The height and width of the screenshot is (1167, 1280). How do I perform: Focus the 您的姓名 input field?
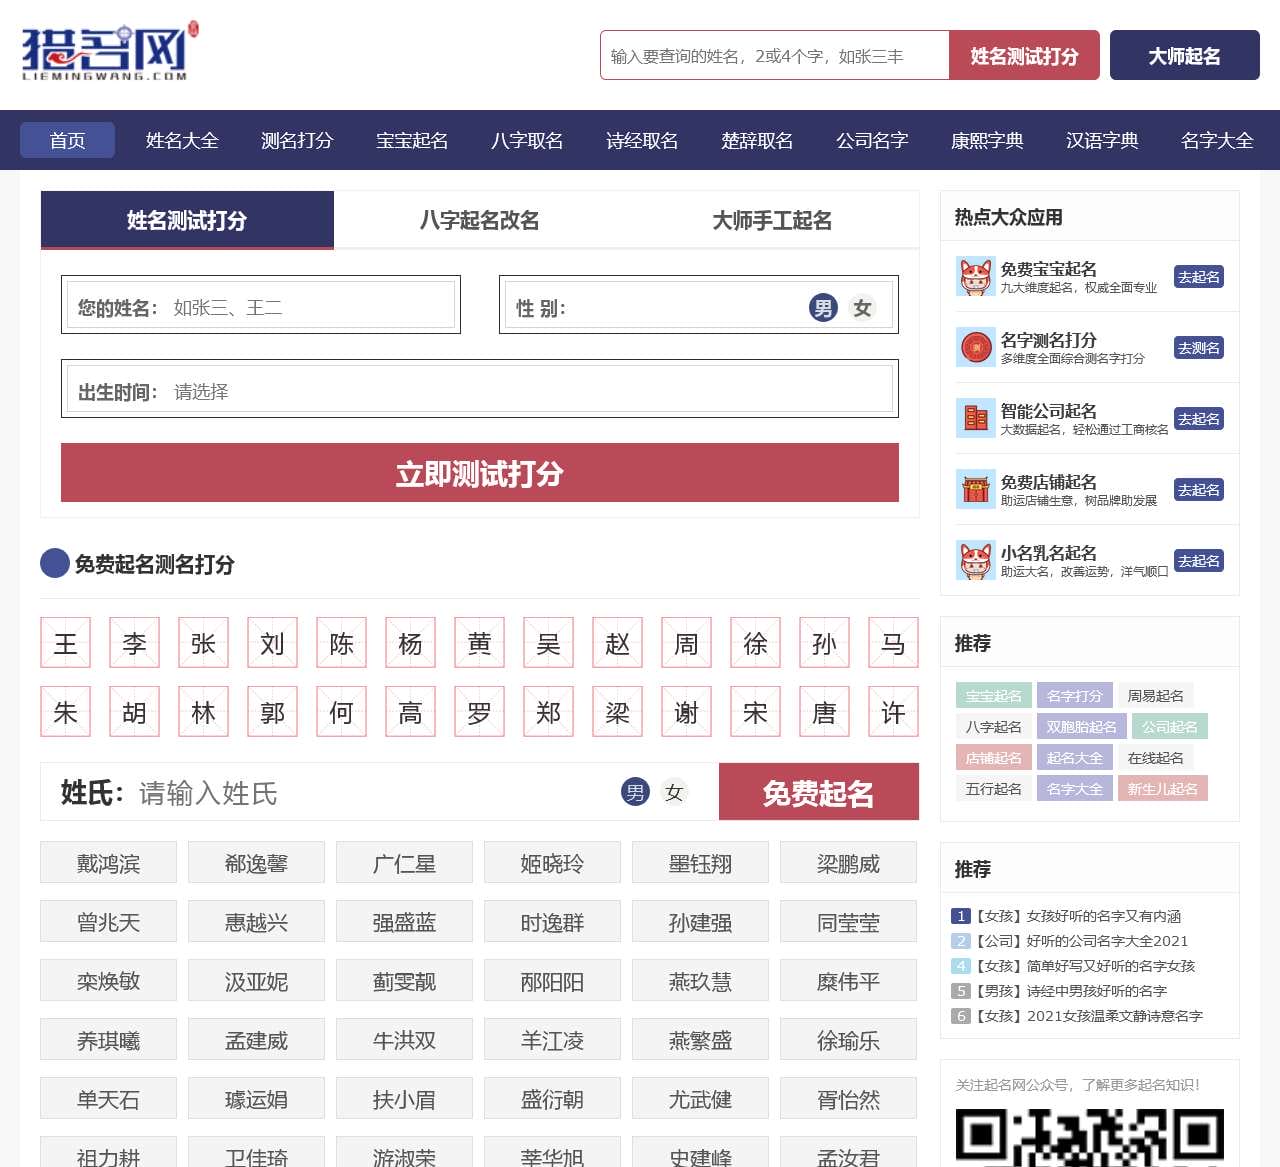point(261,304)
